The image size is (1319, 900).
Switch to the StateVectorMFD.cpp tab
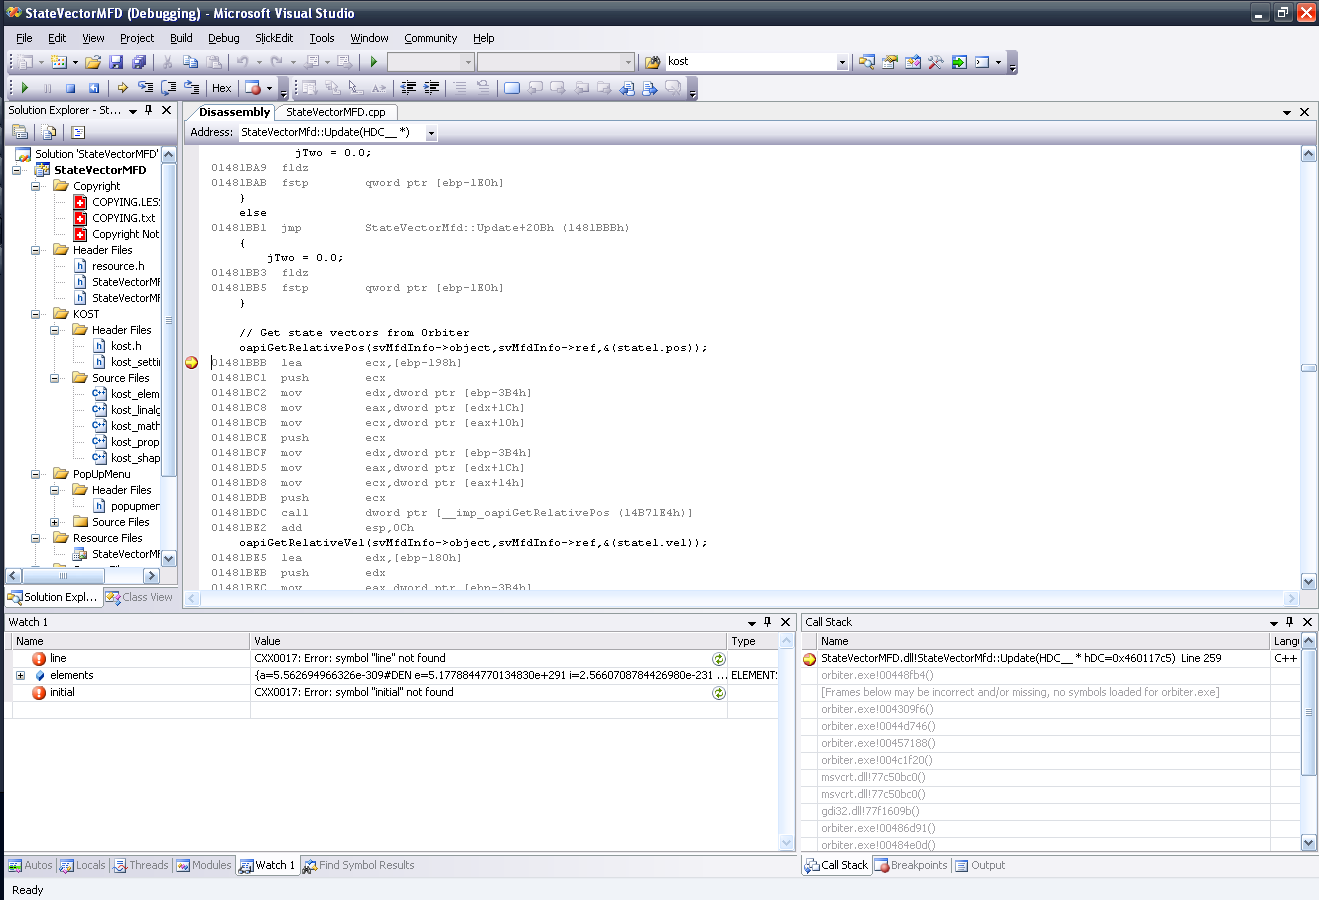pos(336,112)
